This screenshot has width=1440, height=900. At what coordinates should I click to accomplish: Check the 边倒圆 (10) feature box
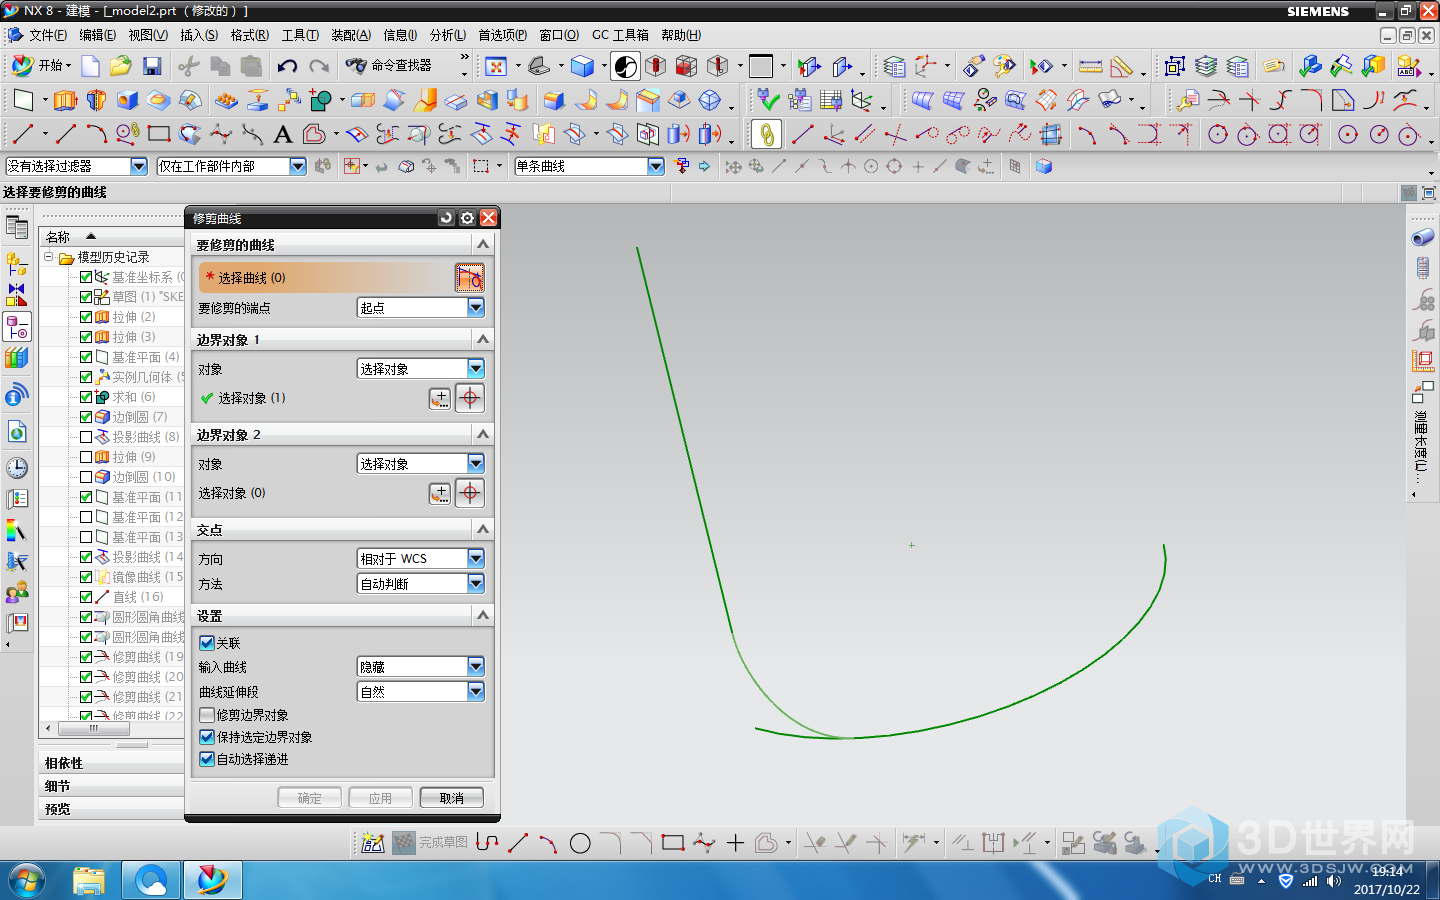pos(86,477)
